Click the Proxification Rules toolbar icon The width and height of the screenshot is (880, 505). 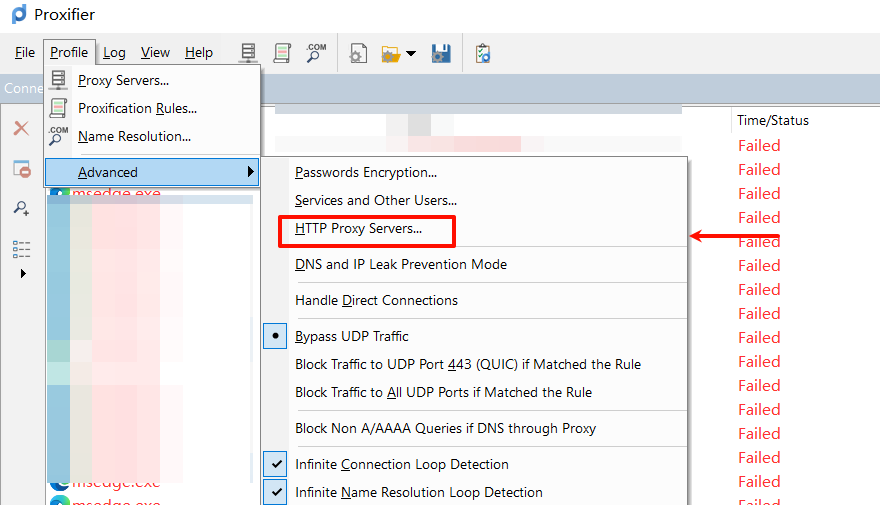click(282, 53)
